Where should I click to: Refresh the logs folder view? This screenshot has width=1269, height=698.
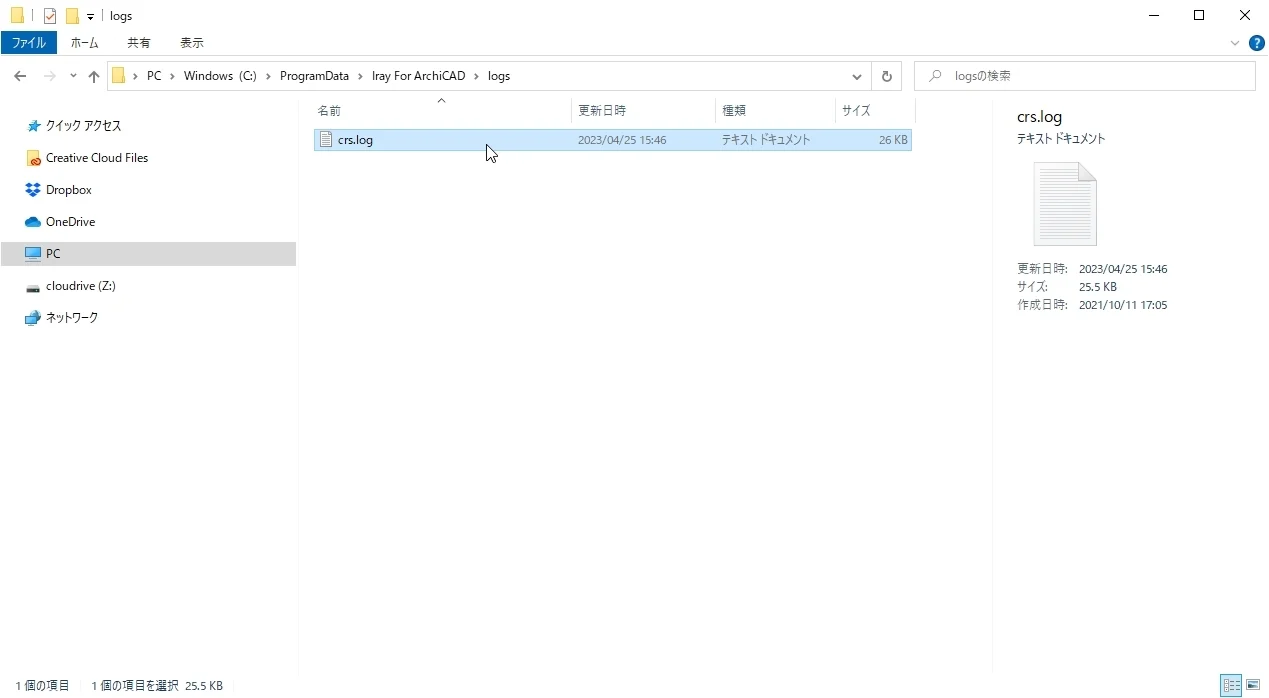tap(886, 76)
